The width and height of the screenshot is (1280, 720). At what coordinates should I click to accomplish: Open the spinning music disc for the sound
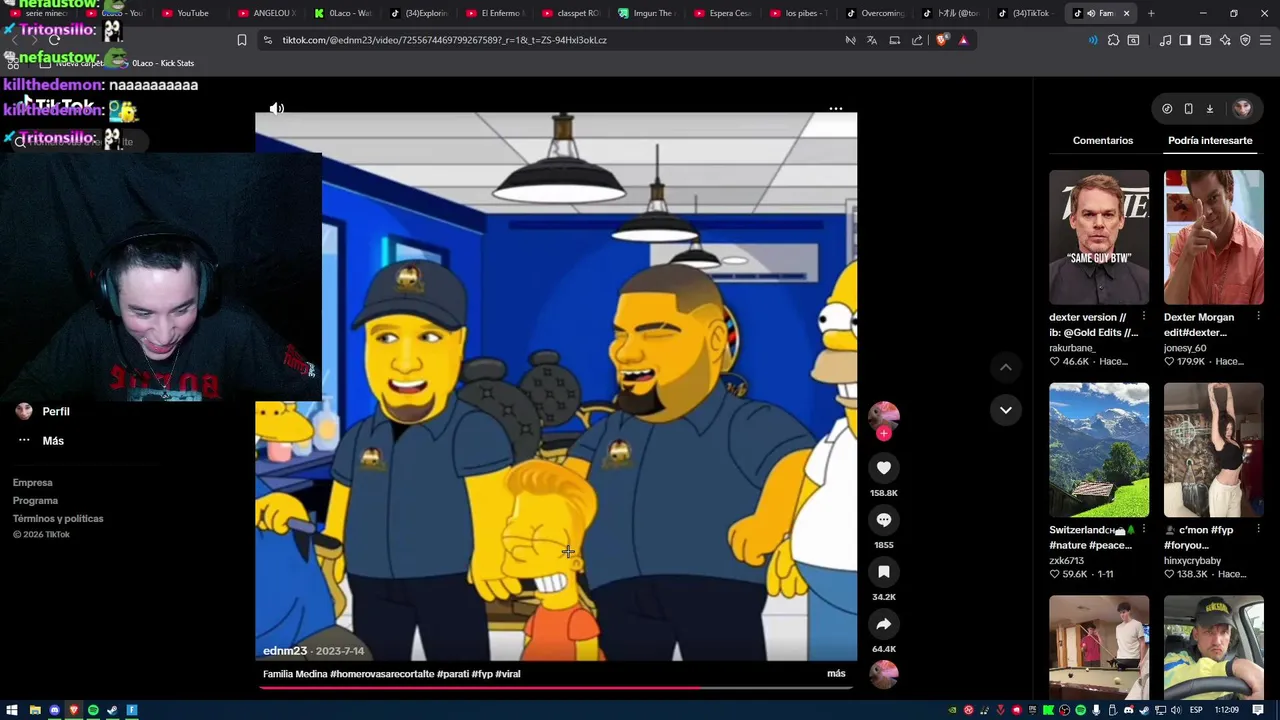[x=884, y=675]
